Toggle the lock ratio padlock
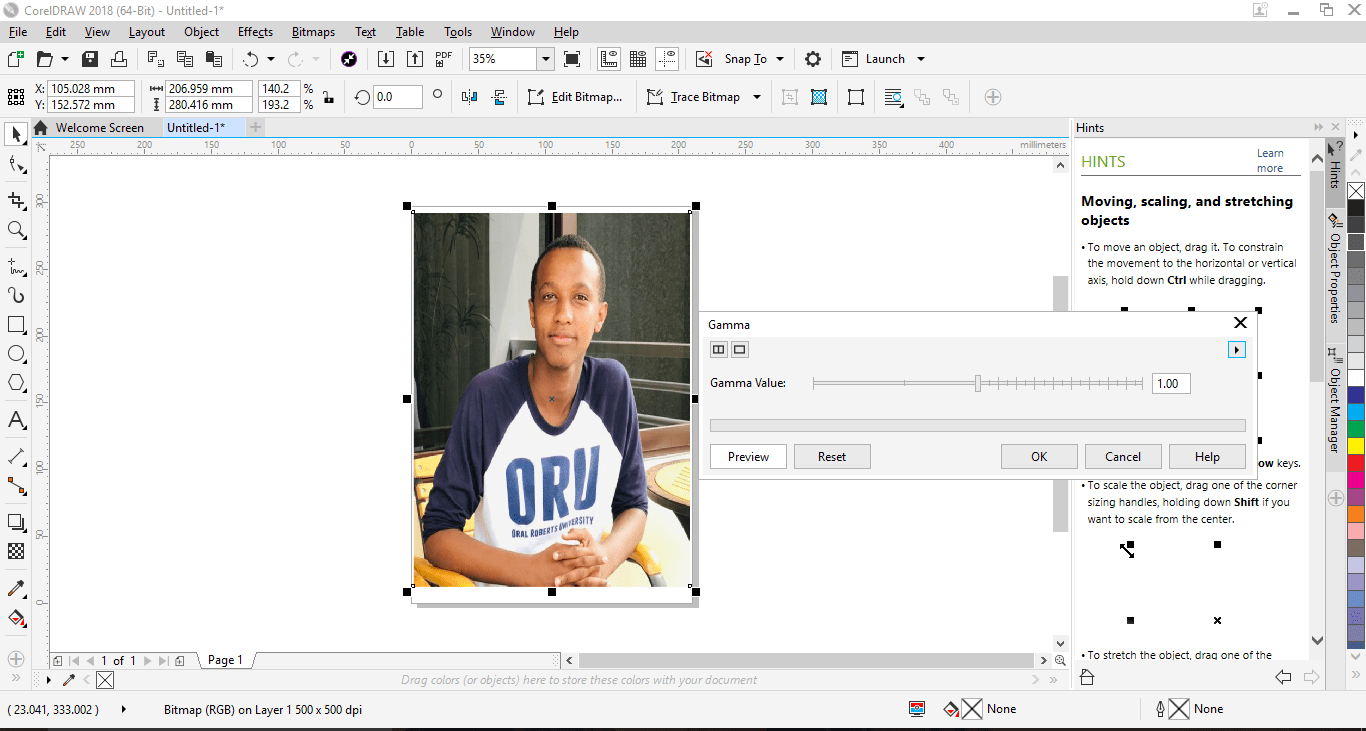Image resolution: width=1366 pixels, height=731 pixels. (328, 97)
